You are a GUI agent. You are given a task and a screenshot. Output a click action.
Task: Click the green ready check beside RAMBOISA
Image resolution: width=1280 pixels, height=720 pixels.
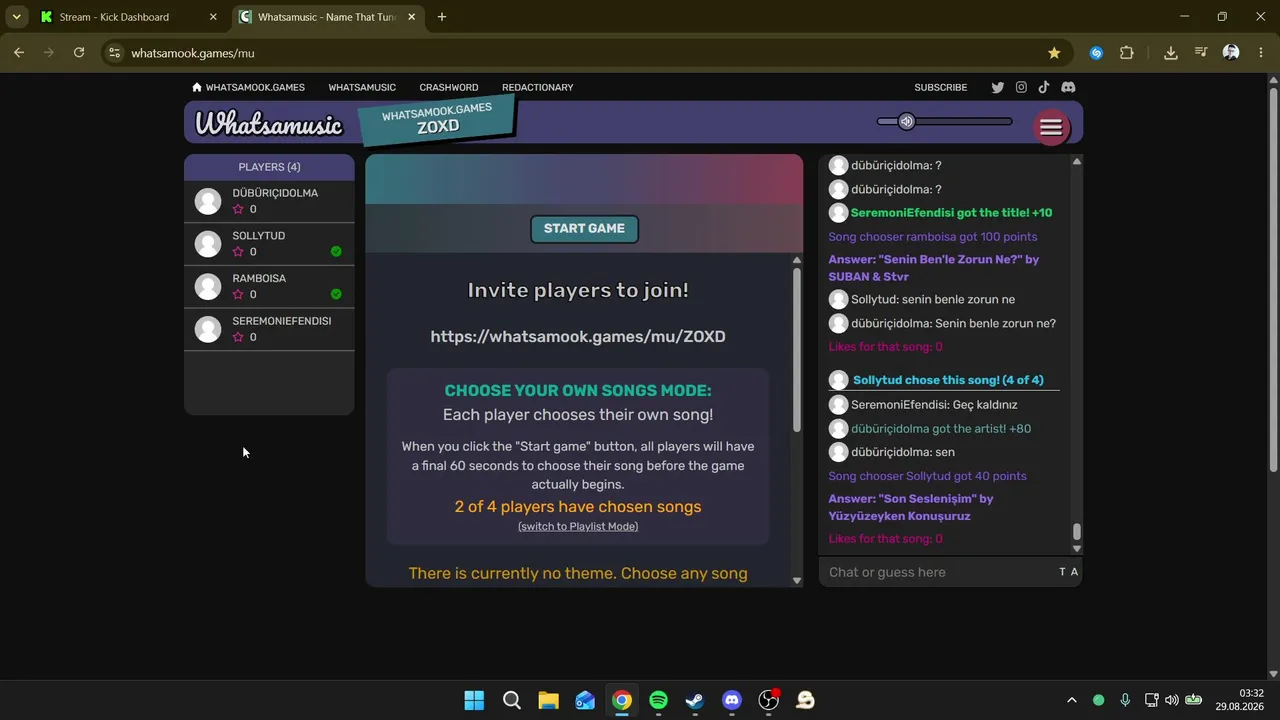point(336,294)
